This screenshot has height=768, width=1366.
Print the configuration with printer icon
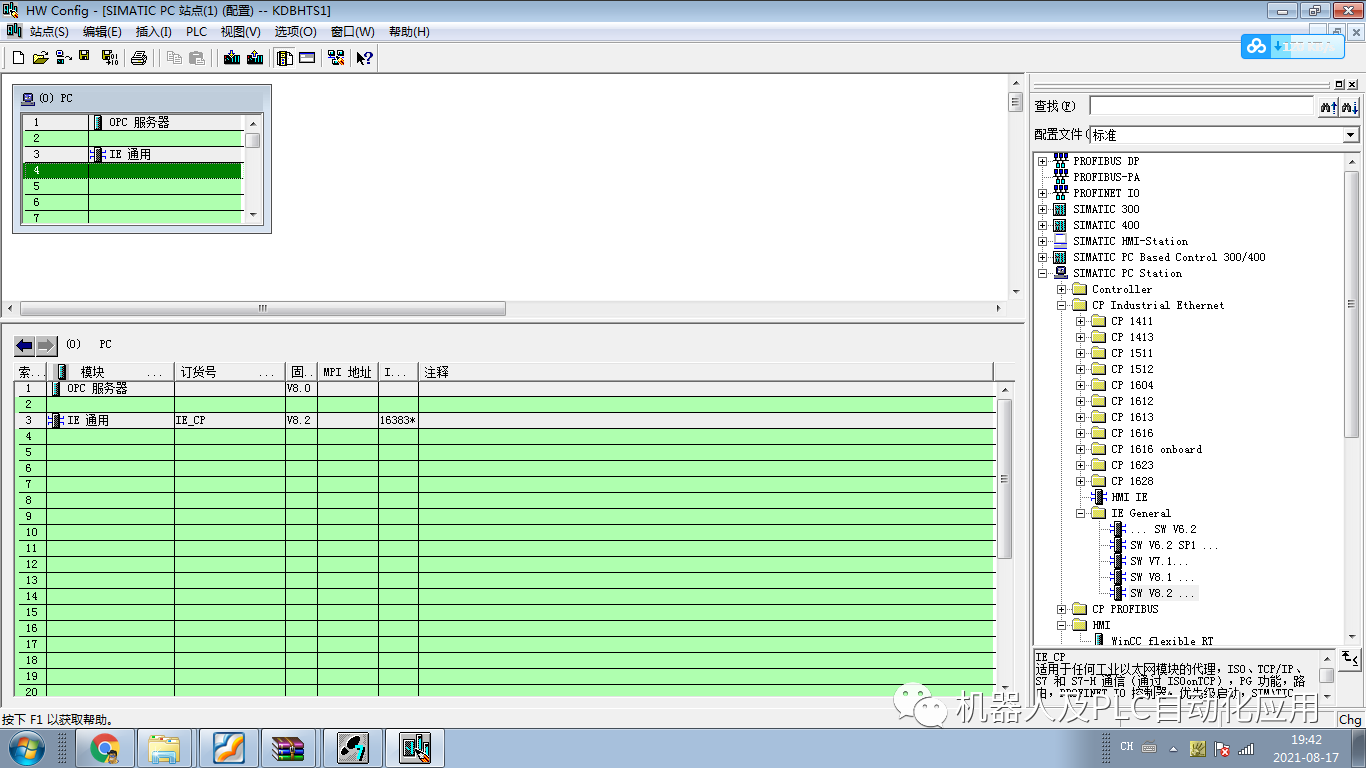(x=139, y=58)
